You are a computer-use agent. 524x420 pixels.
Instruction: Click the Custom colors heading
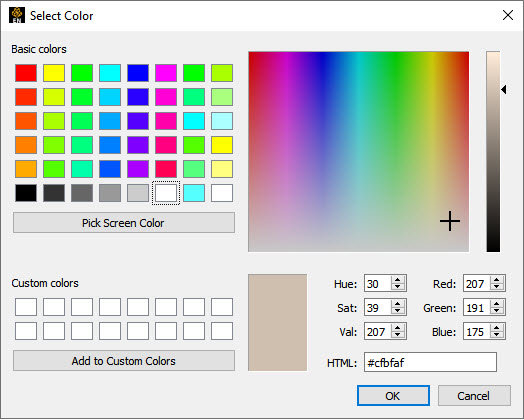coord(45,283)
